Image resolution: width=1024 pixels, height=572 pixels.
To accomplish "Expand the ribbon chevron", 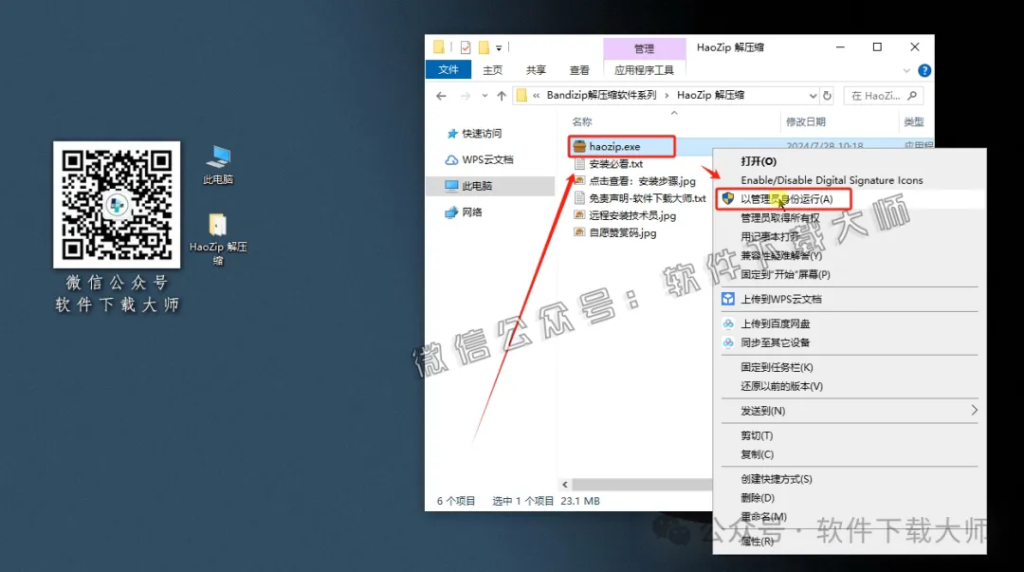I will click(906, 71).
